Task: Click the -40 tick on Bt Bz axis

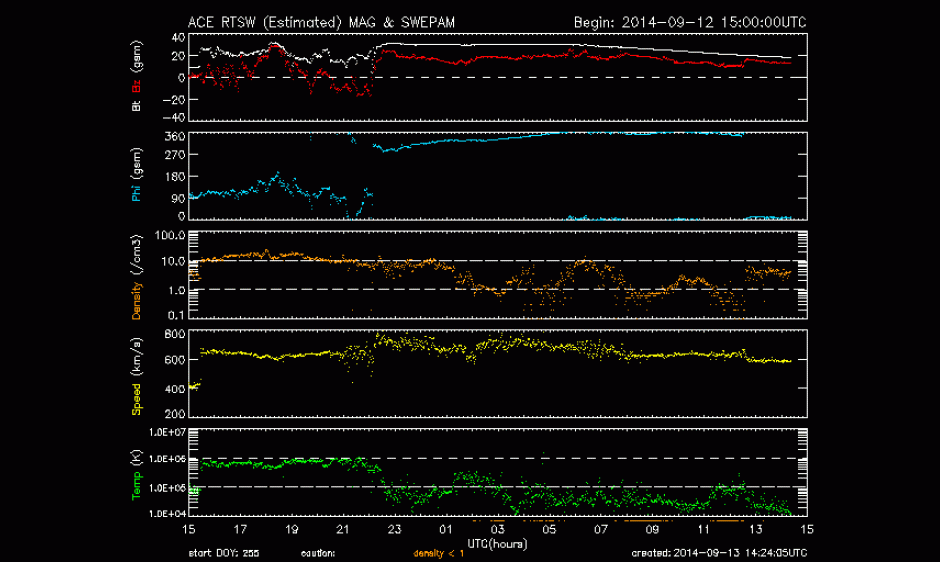Action: [x=174, y=117]
